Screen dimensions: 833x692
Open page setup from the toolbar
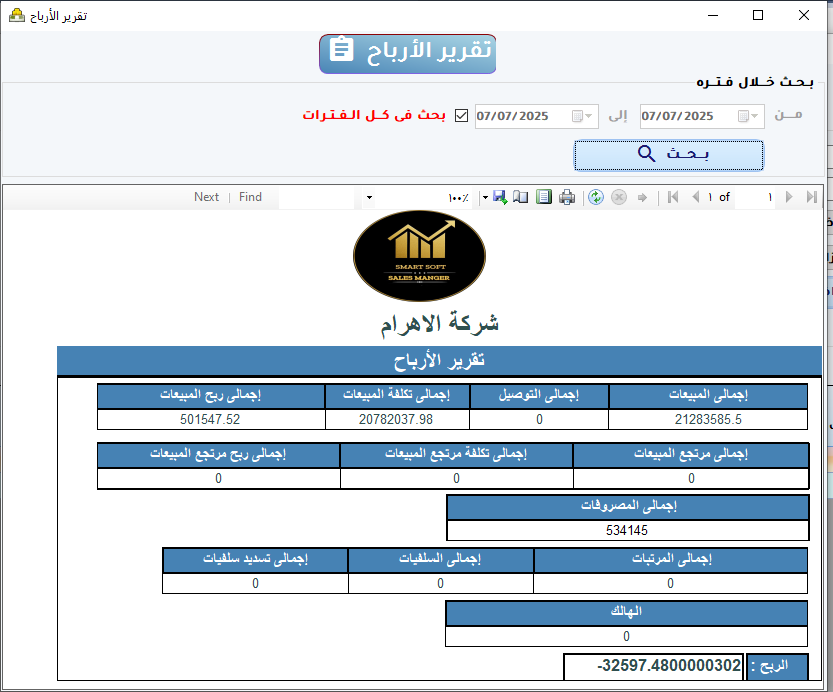click(543, 197)
